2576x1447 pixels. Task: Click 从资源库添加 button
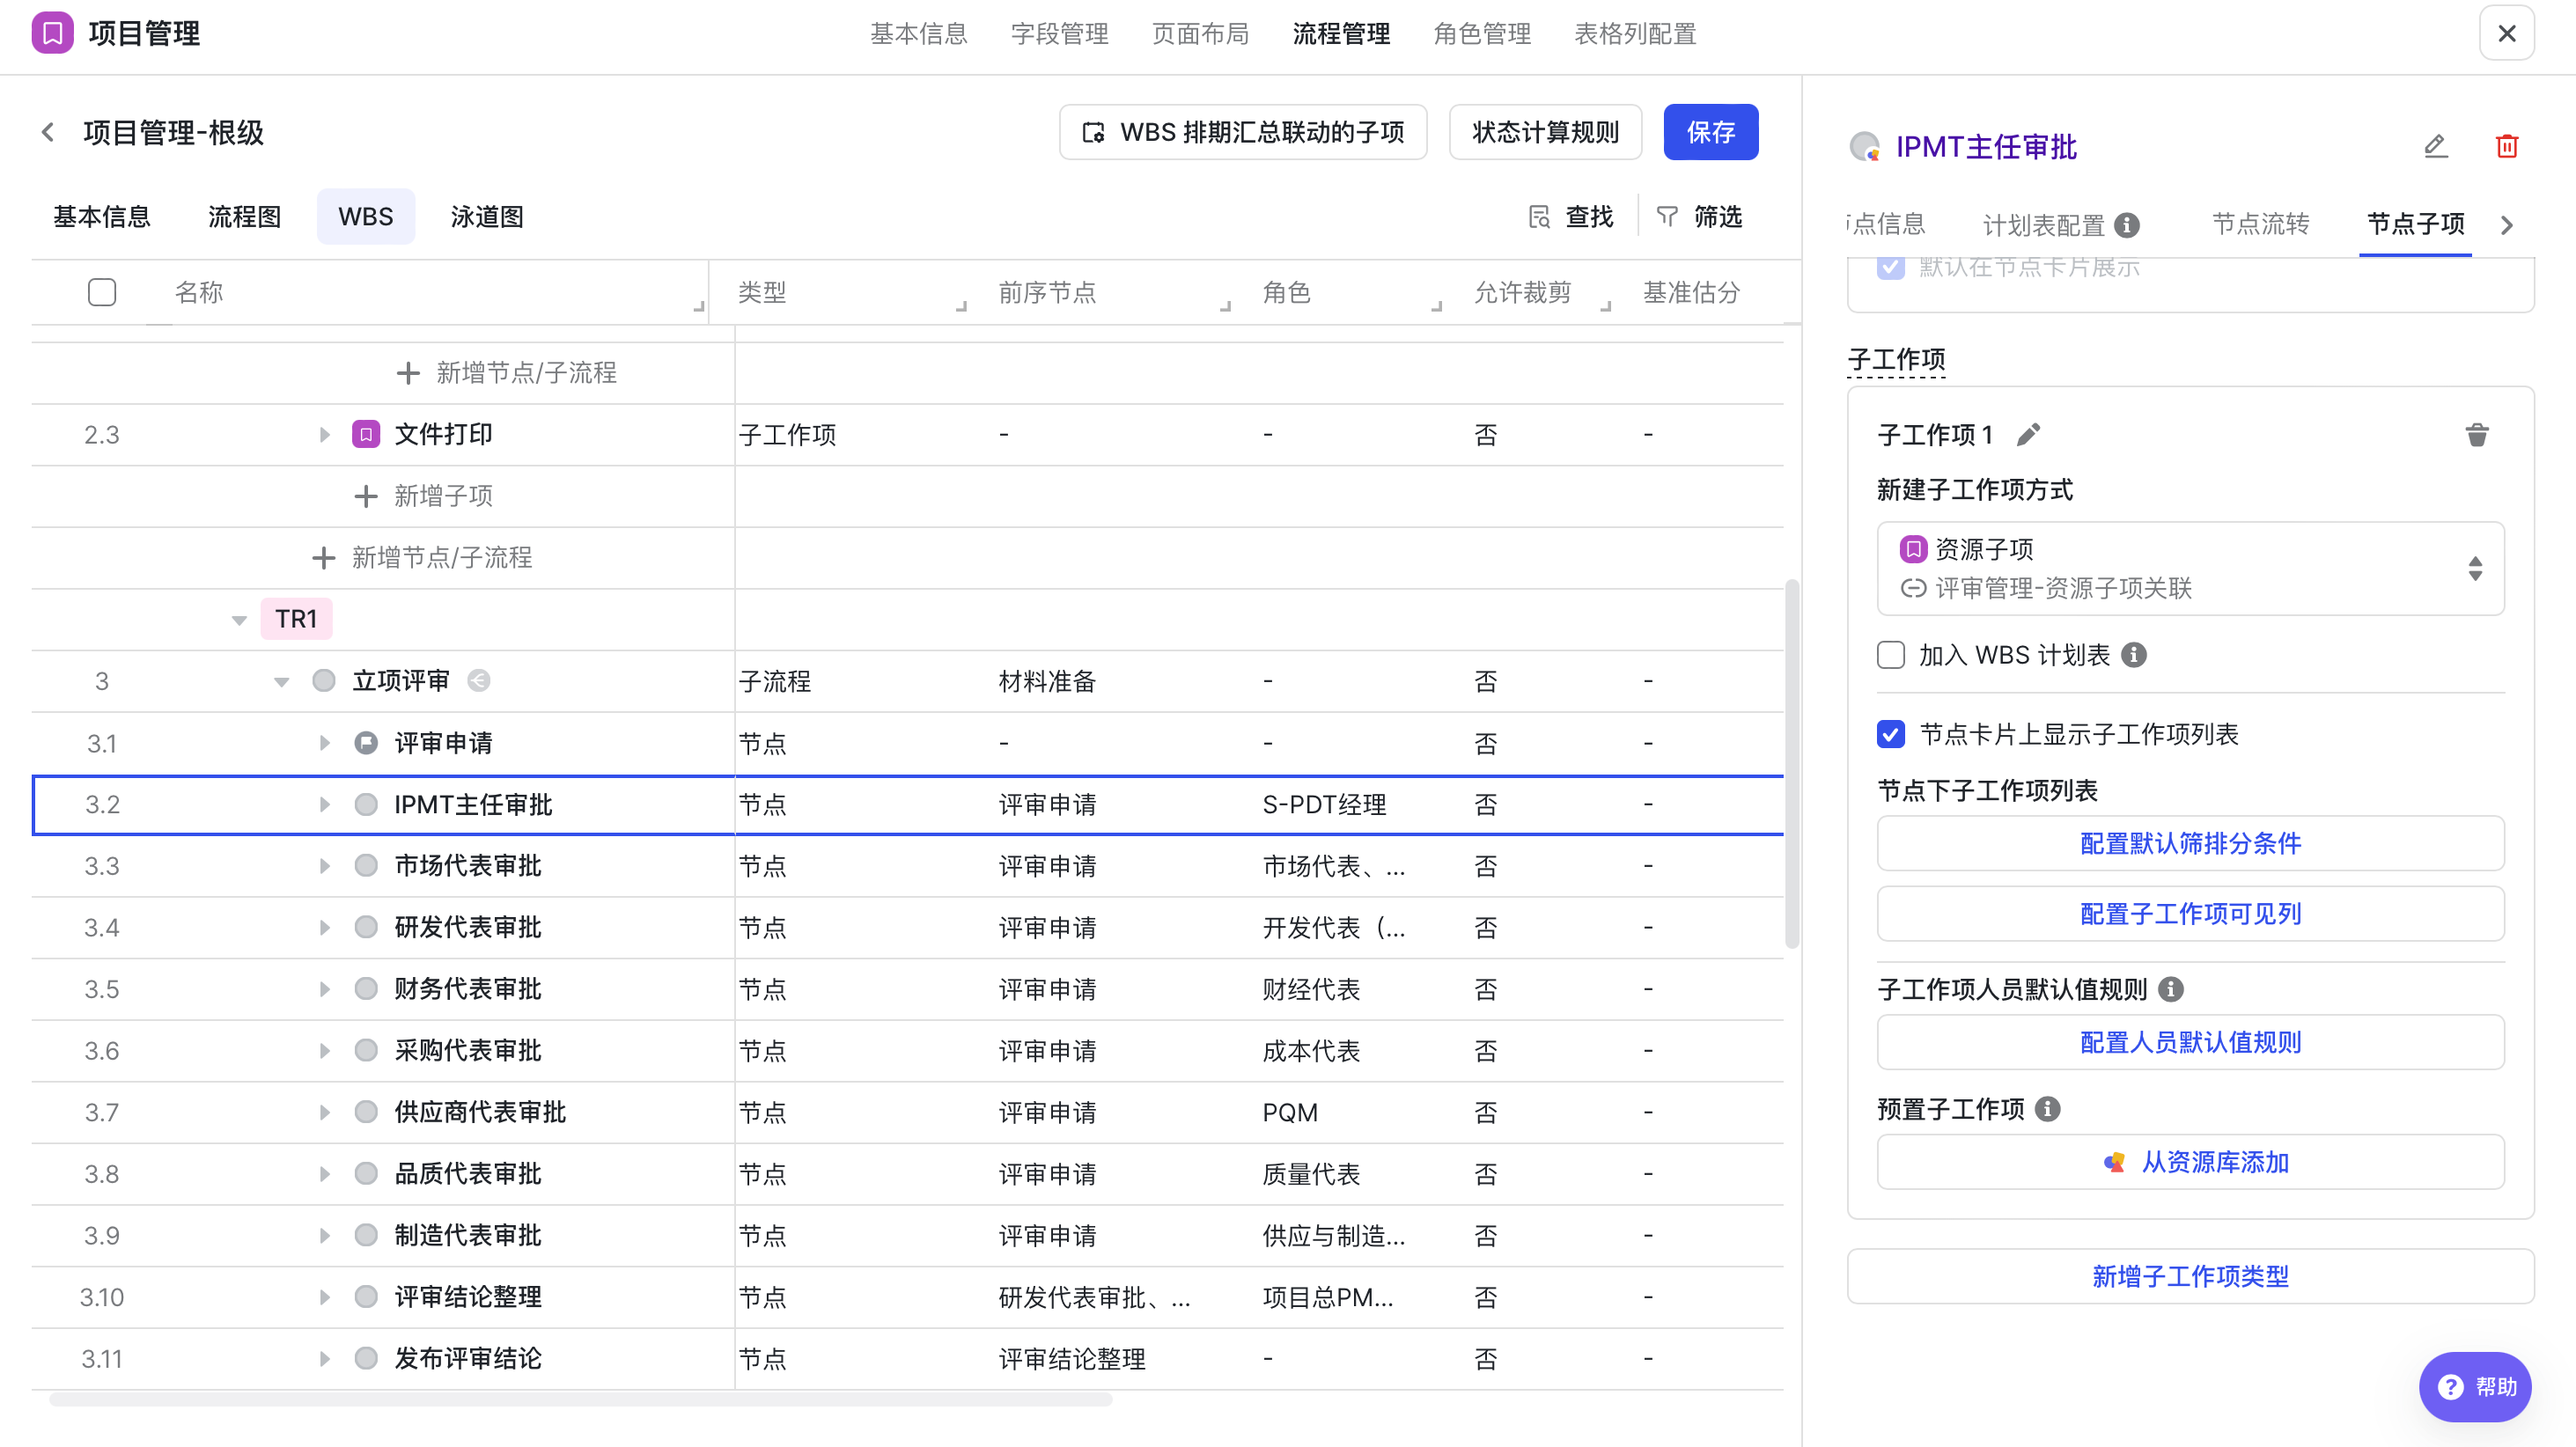[2190, 1163]
